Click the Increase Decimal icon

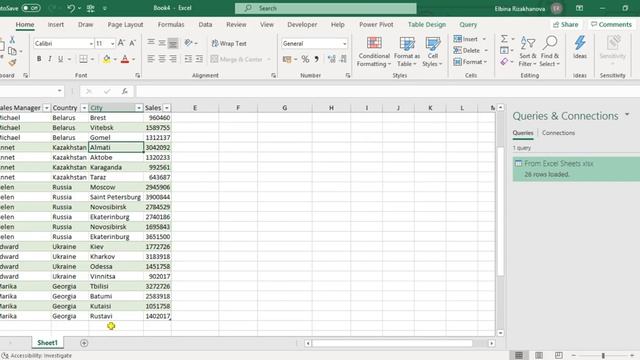pyautogui.click(x=331, y=59)
